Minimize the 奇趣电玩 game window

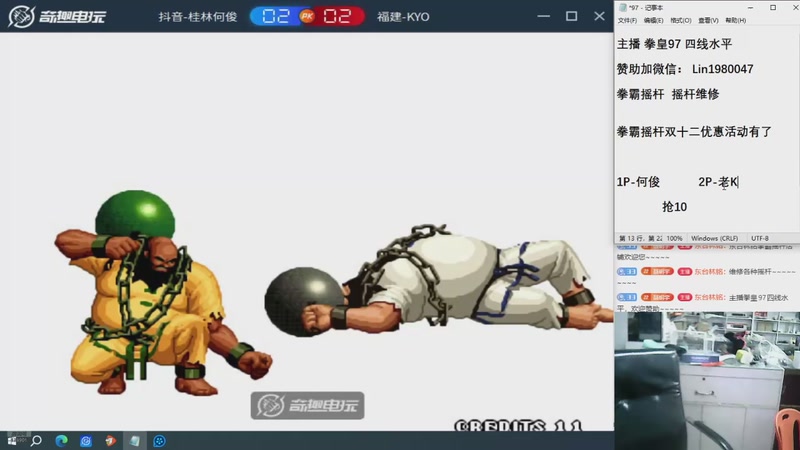tap(544, 16)
